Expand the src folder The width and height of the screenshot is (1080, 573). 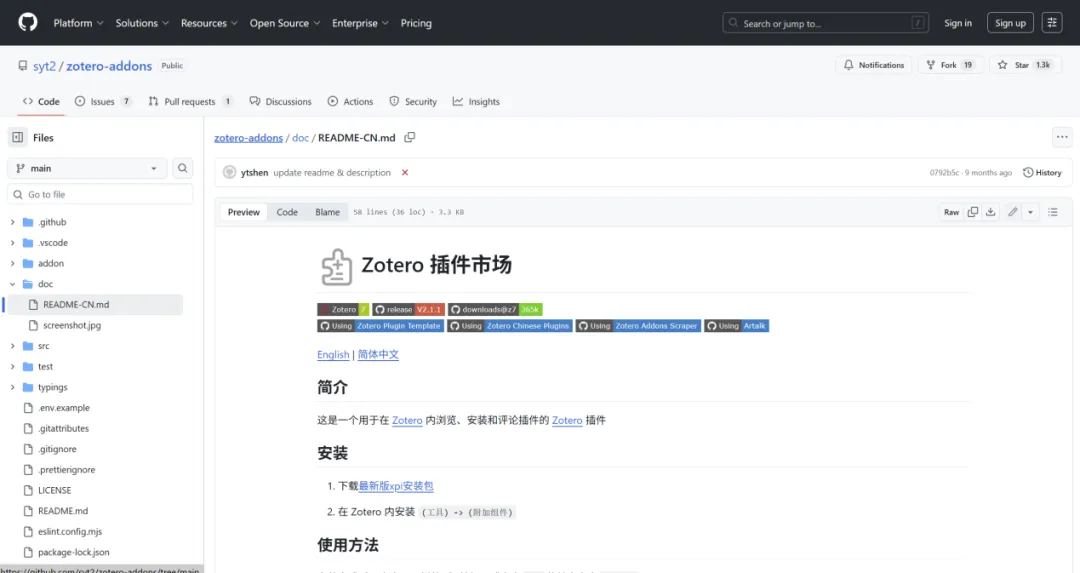tap(12, 346)
